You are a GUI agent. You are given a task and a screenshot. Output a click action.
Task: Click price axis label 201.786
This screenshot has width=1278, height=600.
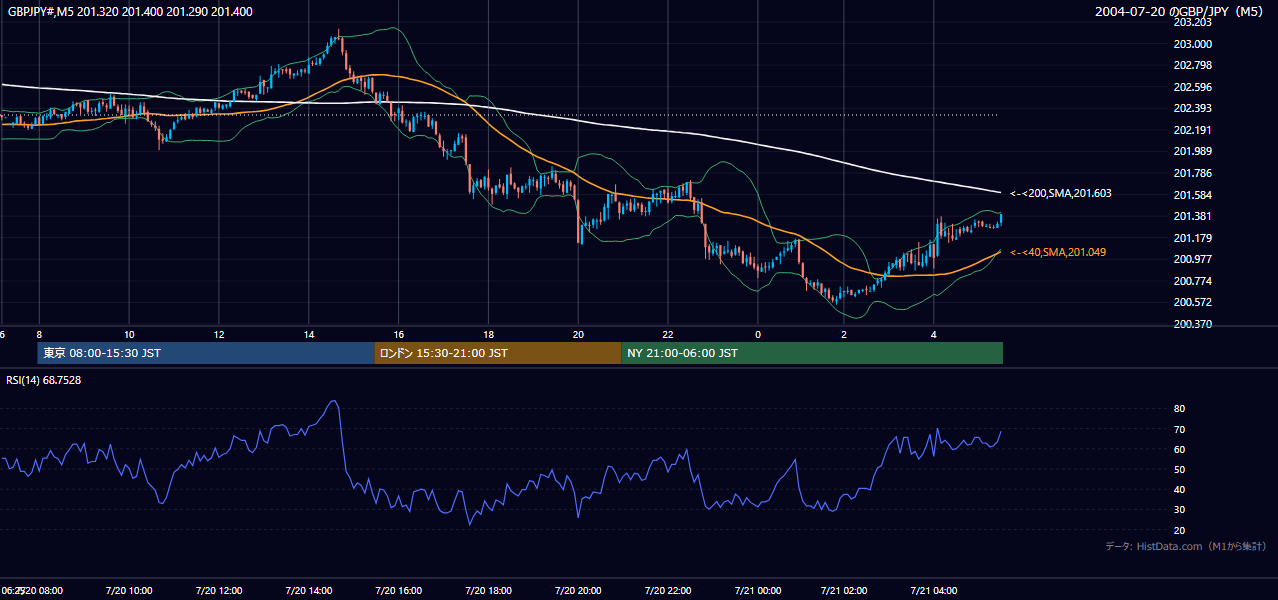click(x=1193, y=173)
